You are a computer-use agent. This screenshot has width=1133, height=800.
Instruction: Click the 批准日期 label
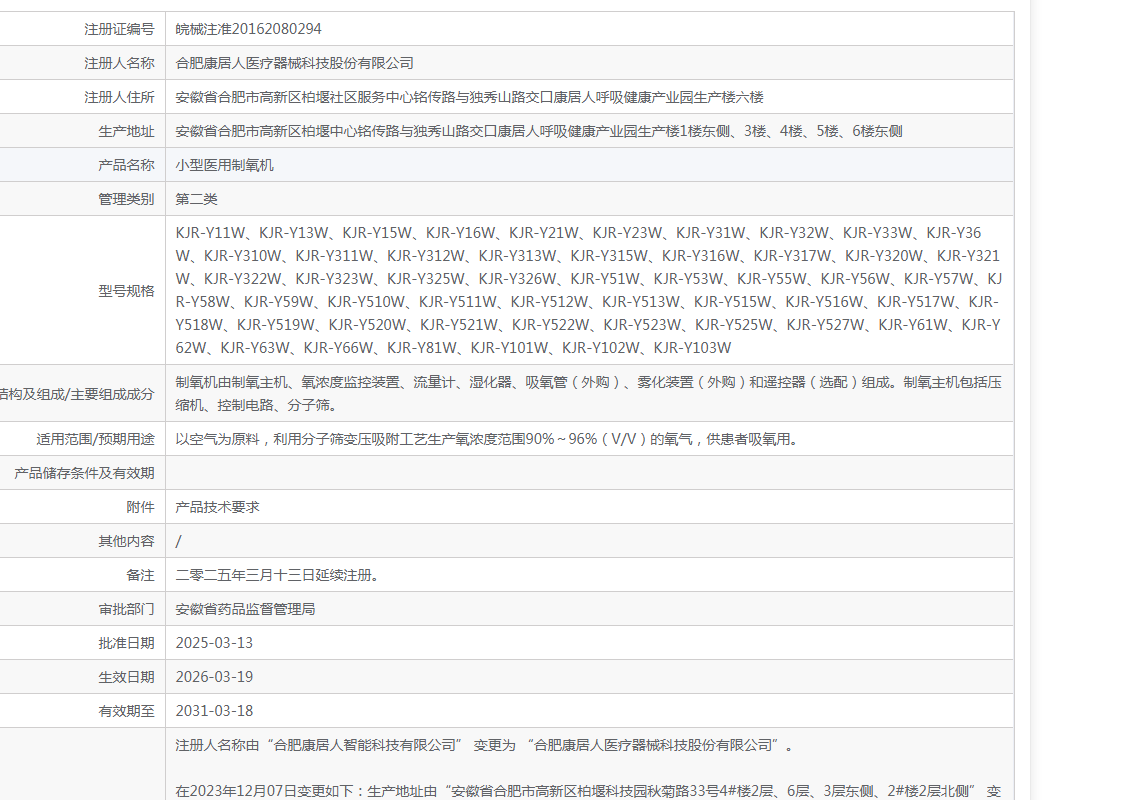coord(126,642)
